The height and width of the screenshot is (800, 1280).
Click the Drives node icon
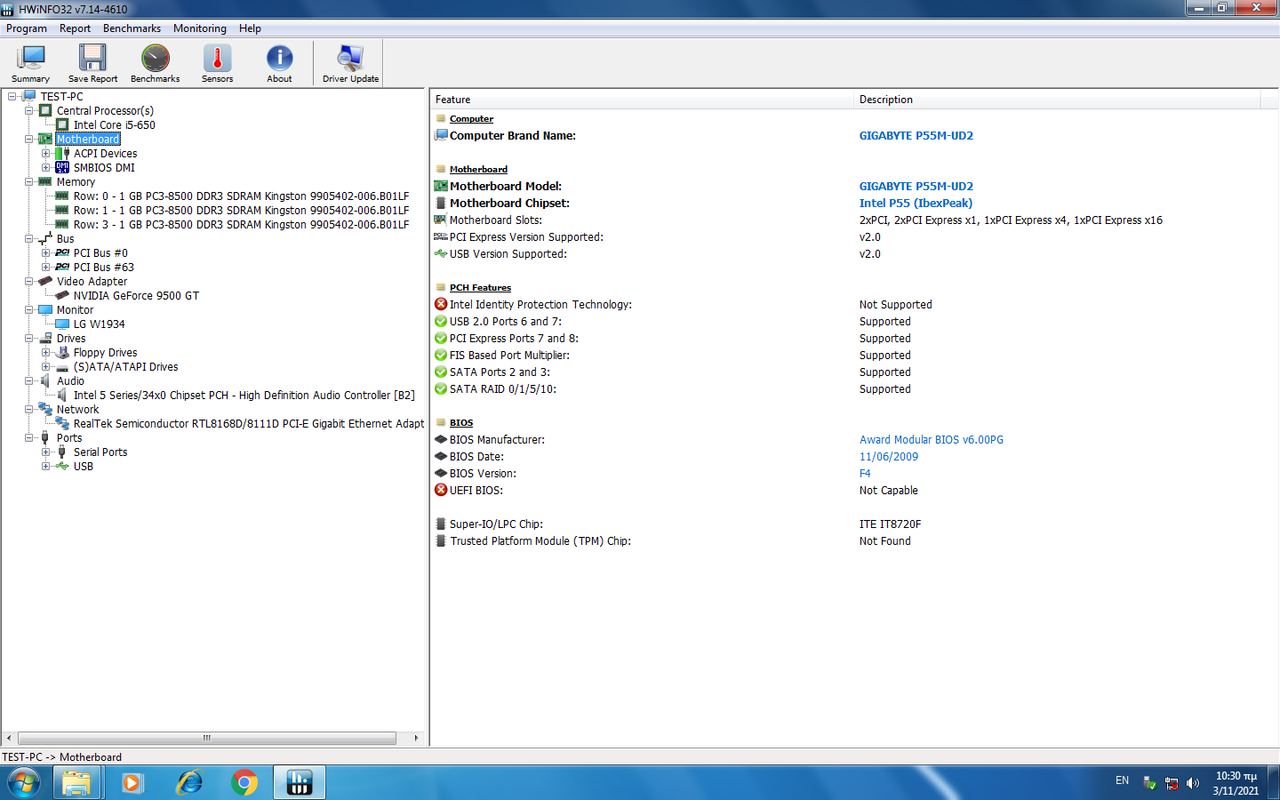pyautogui.click(x=45, y=338)
